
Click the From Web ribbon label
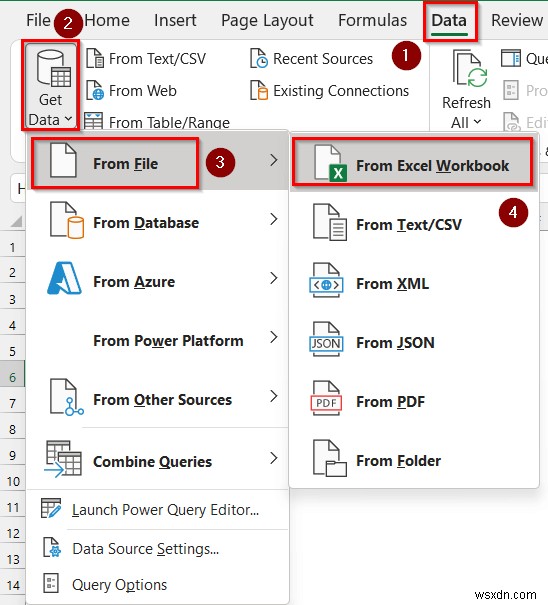click(x=143, y=91)
